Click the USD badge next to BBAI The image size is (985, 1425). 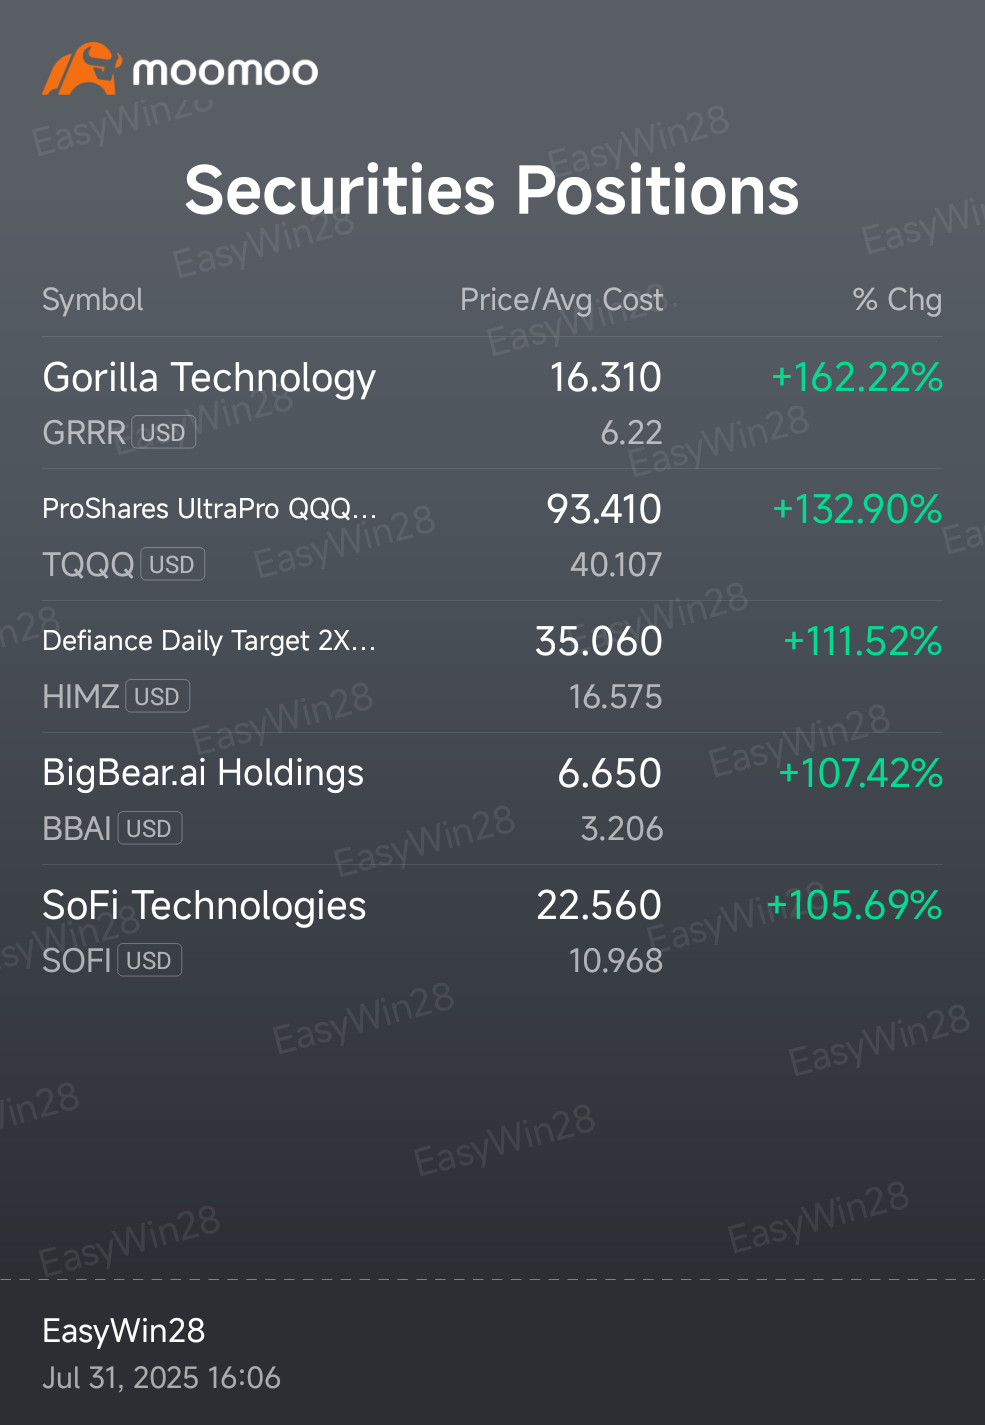150,829
